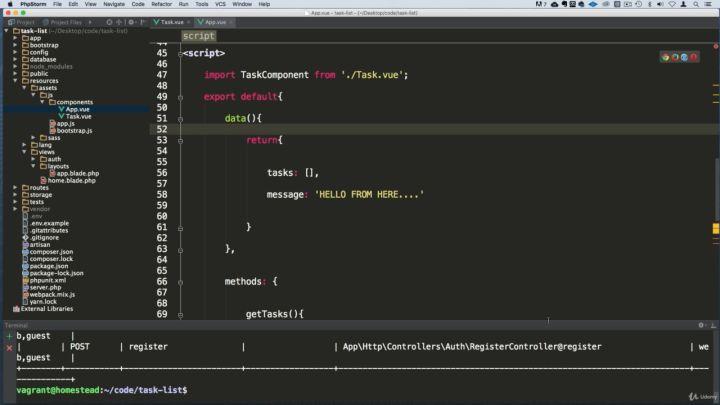Expand the app folder

point(16,38)
